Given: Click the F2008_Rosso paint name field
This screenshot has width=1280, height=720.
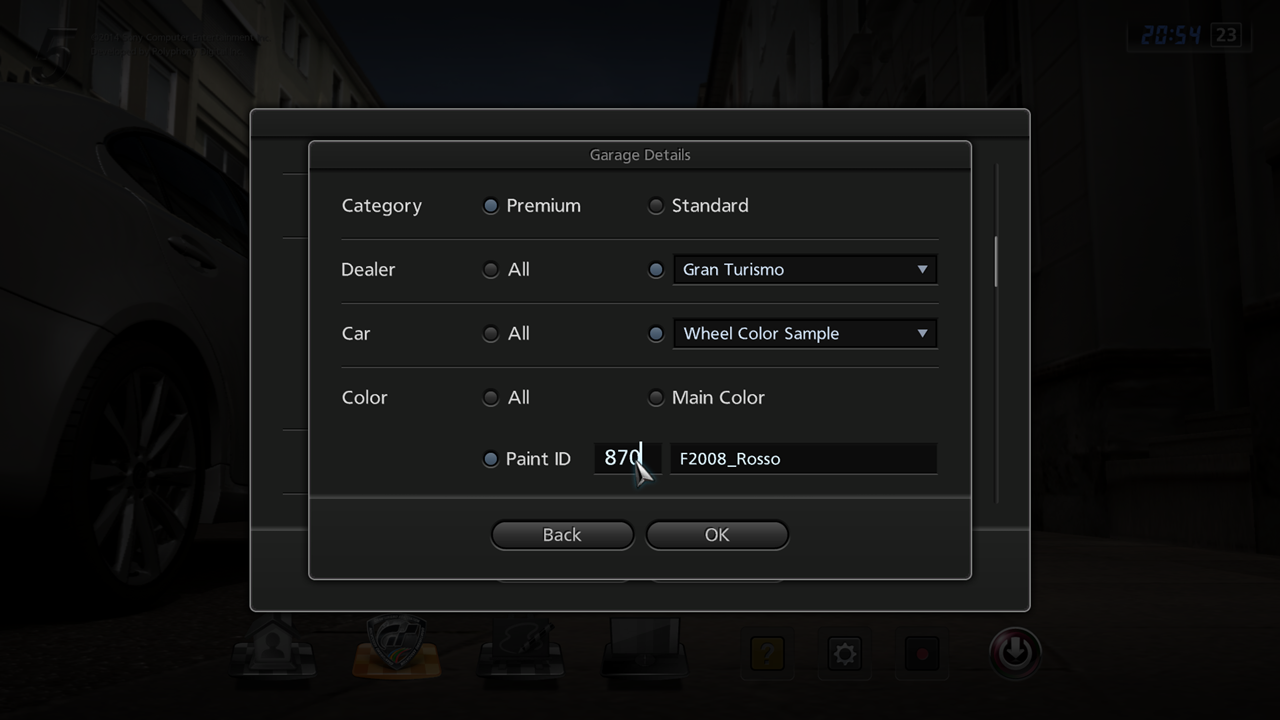Looking at the screenshot, I should [x=803, y=458].
